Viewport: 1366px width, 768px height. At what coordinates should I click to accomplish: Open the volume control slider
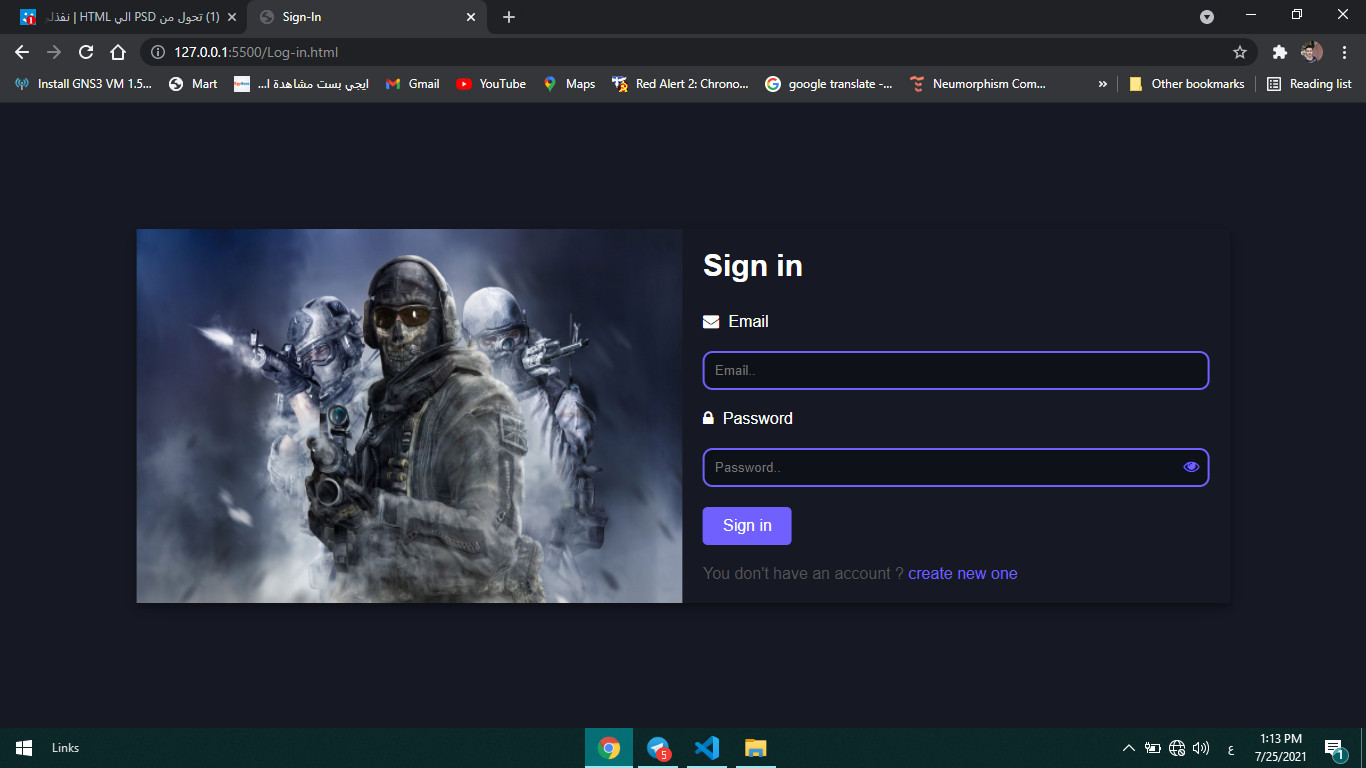[x=1200, y=747]
